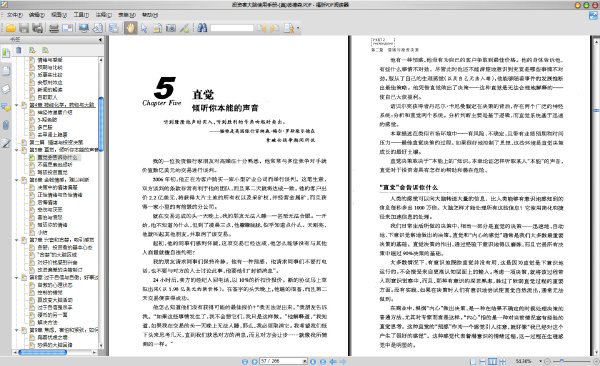This screenshot has width=600, height=366.
Task: Go to the last page button
Action: (x=323, y=361)
